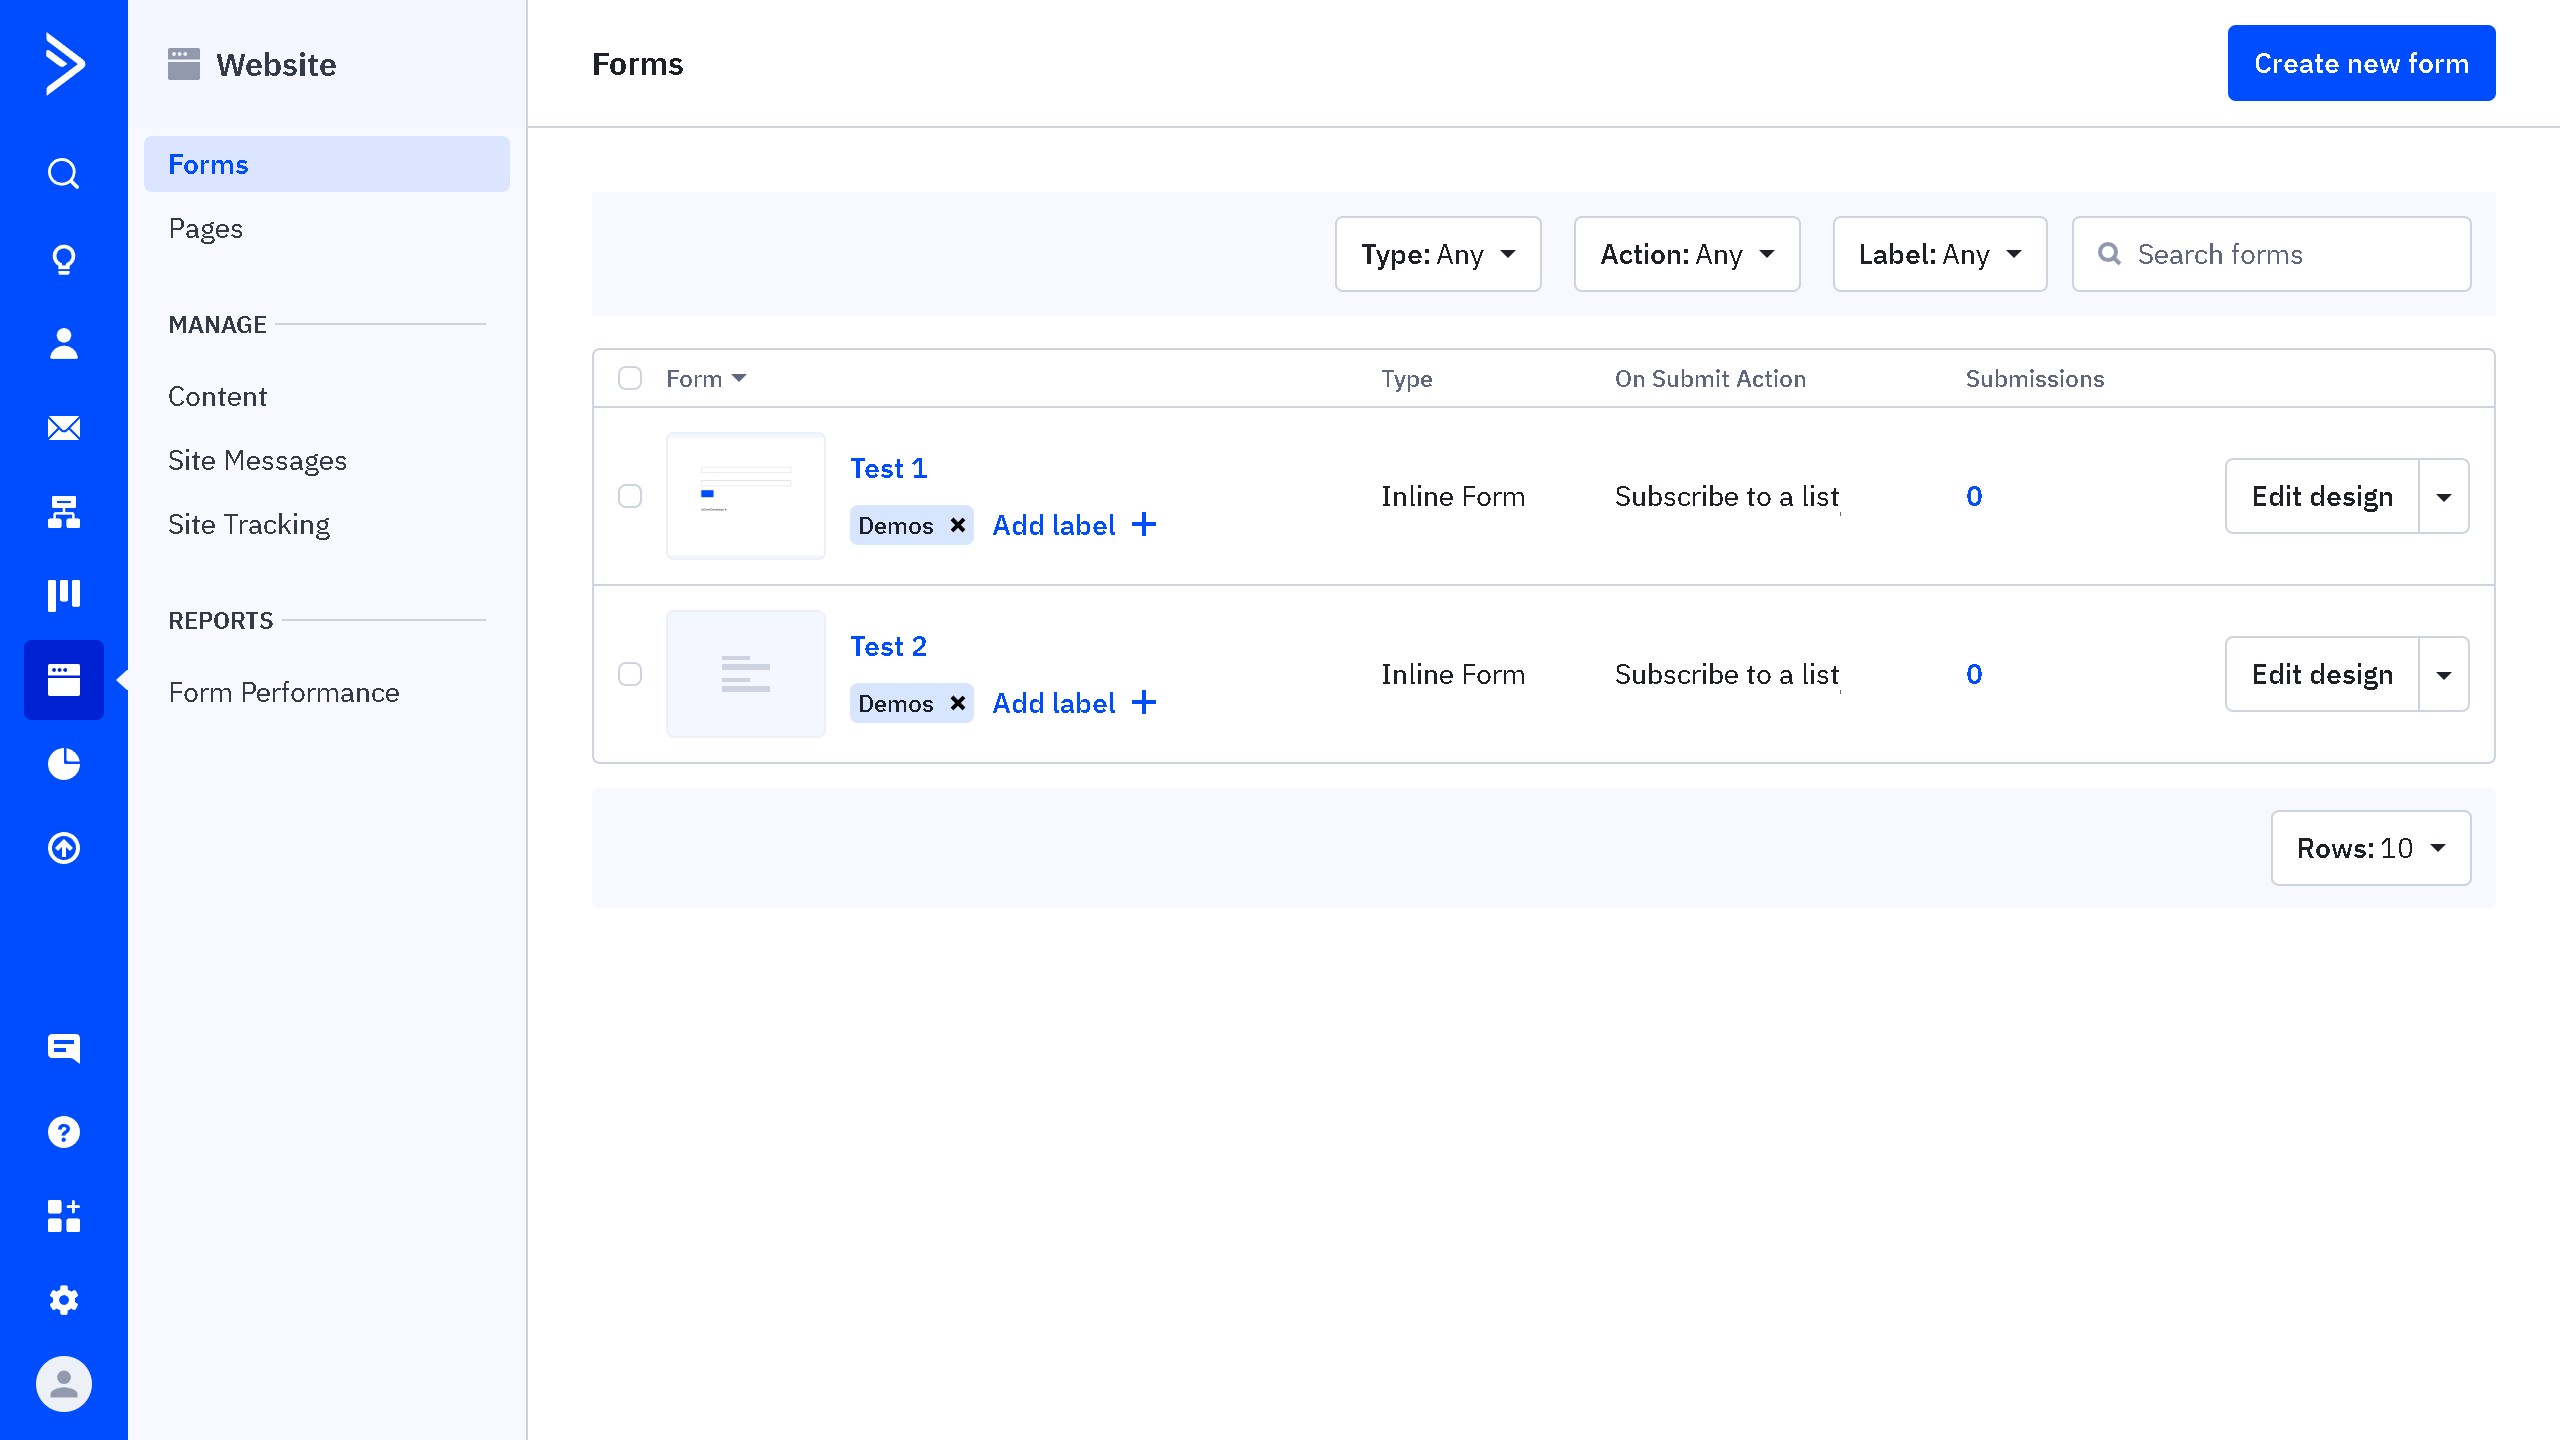This screenshot has width=2560, height=1440.
Task: Open the Rows: 10 dropdown
Action: (x=2370, y=848)
